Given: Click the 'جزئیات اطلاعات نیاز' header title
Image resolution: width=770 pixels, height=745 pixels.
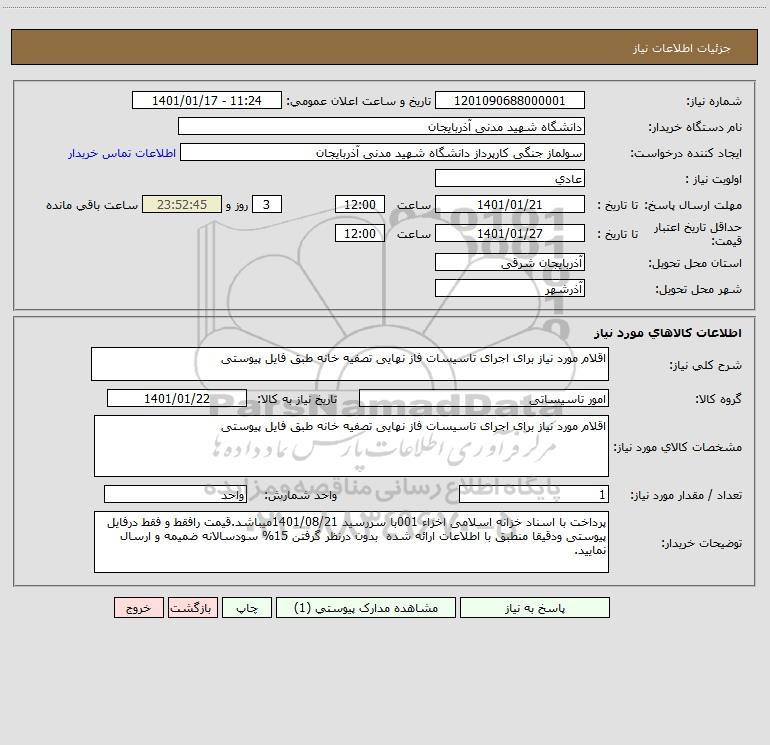Looking at the screenshot, I should click(682, 48).
